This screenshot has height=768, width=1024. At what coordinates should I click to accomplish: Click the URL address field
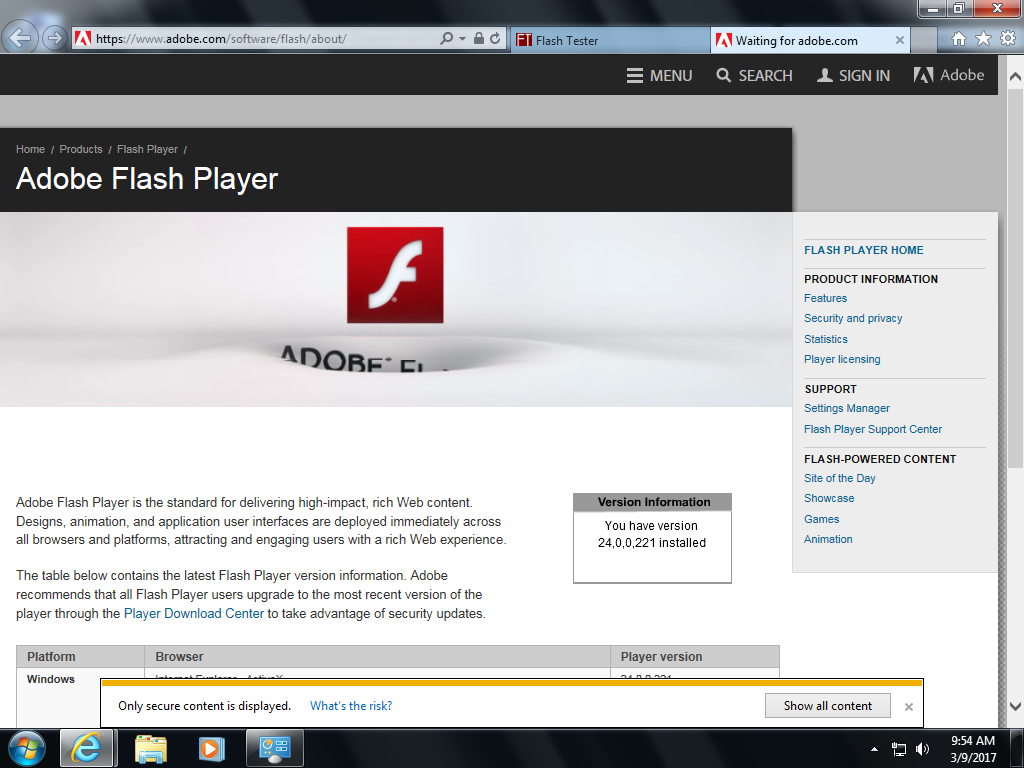pos(261,39)
